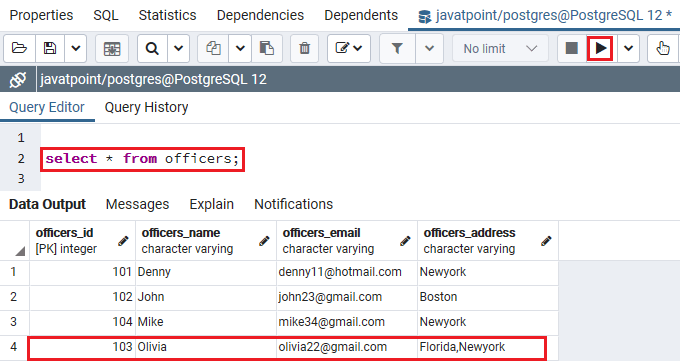
Task: Open file with the folder icon
Action: (19, 48)
